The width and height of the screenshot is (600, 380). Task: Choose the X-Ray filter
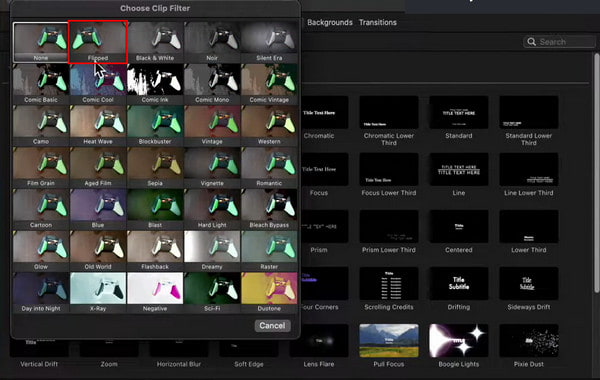click(x=98, y=292)
